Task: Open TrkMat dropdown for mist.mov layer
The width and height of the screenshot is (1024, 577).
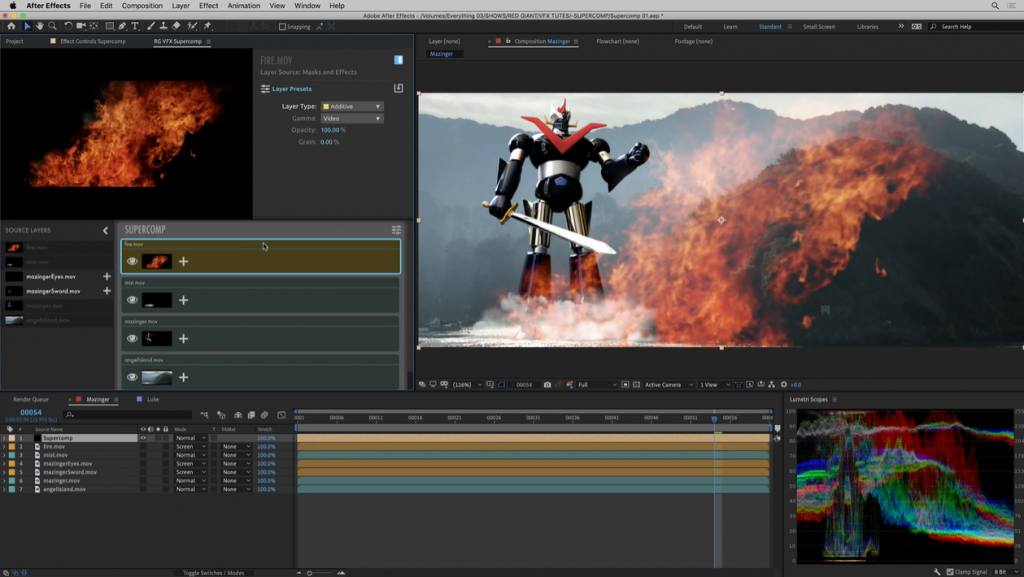Action: [236, 455]
